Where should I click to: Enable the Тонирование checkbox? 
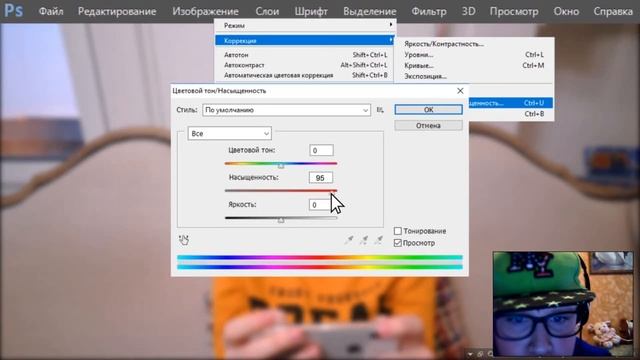pyautogui.click(x=398, y=231)
